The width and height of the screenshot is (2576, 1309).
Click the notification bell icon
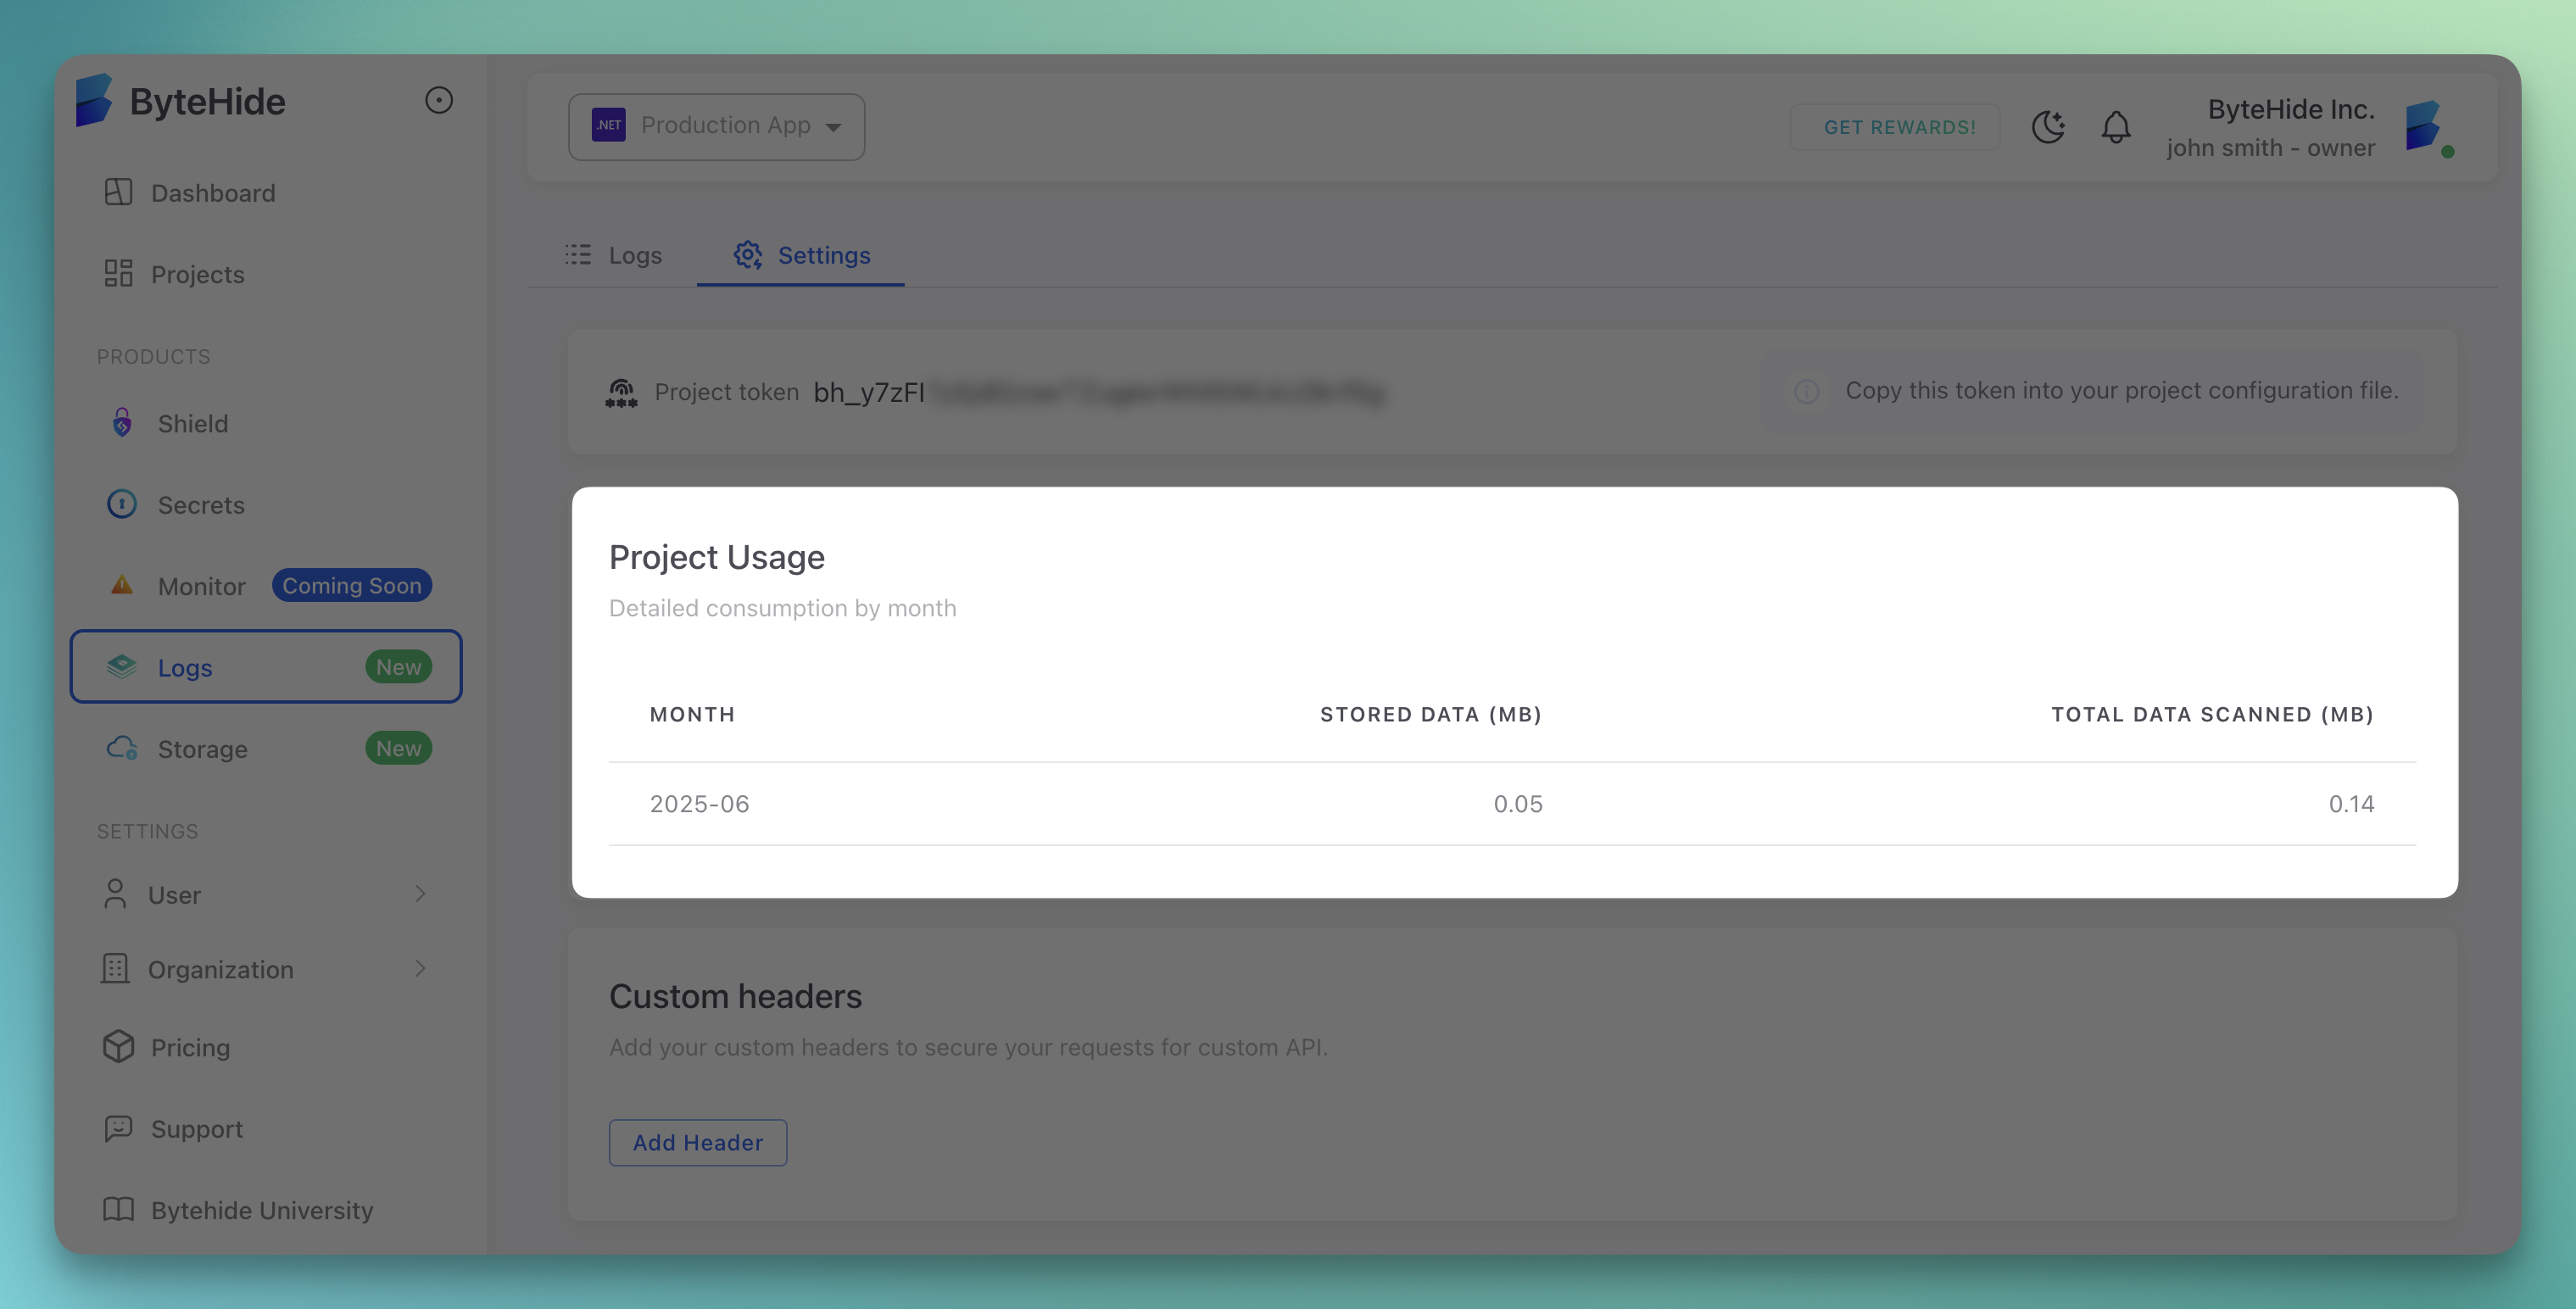click(2115, 127)
